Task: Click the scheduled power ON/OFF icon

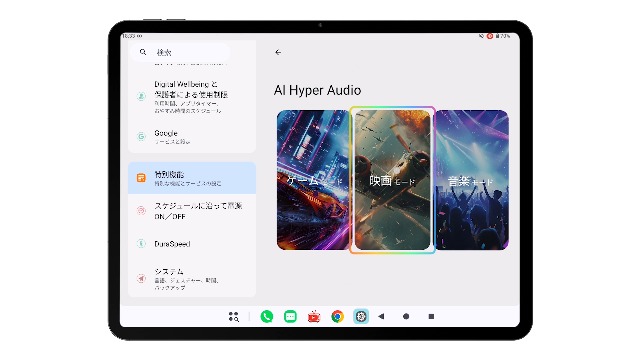Action: pos(141,211)
